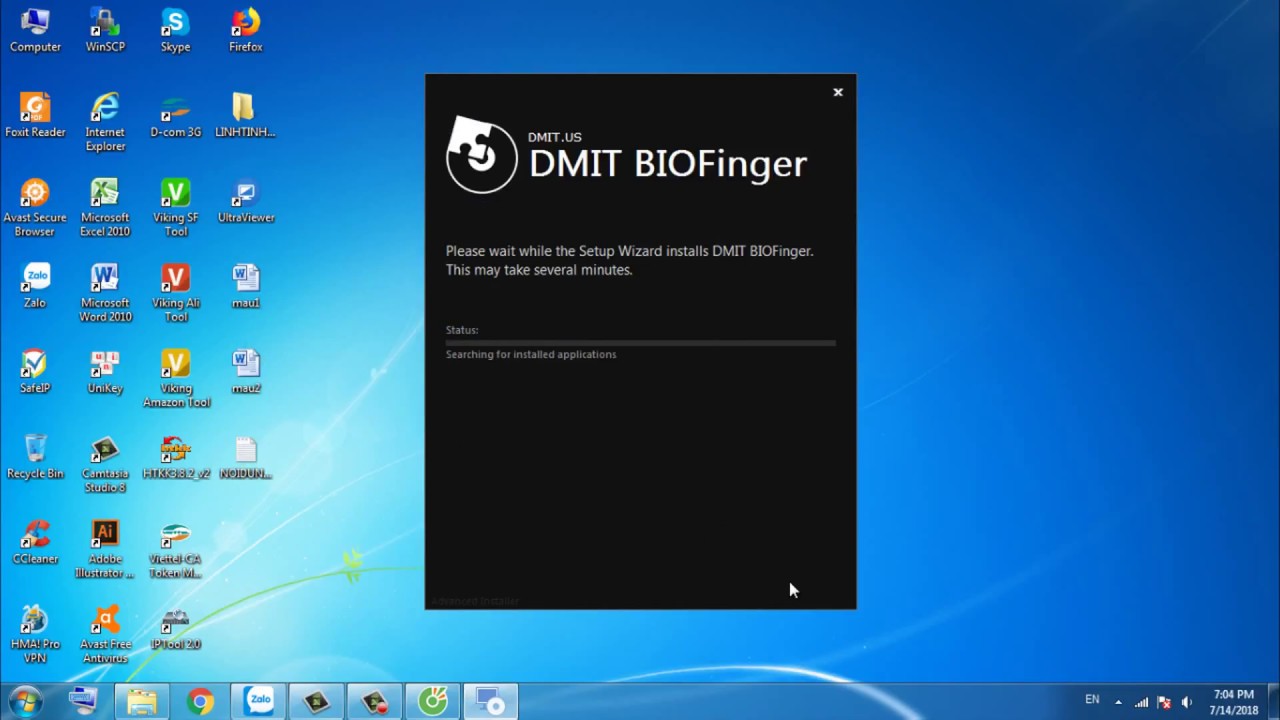This screenshot has height=720, width=1280.
Task: Select the Adobe Illustrator shortcut
Action: click(x=105, y=548)
